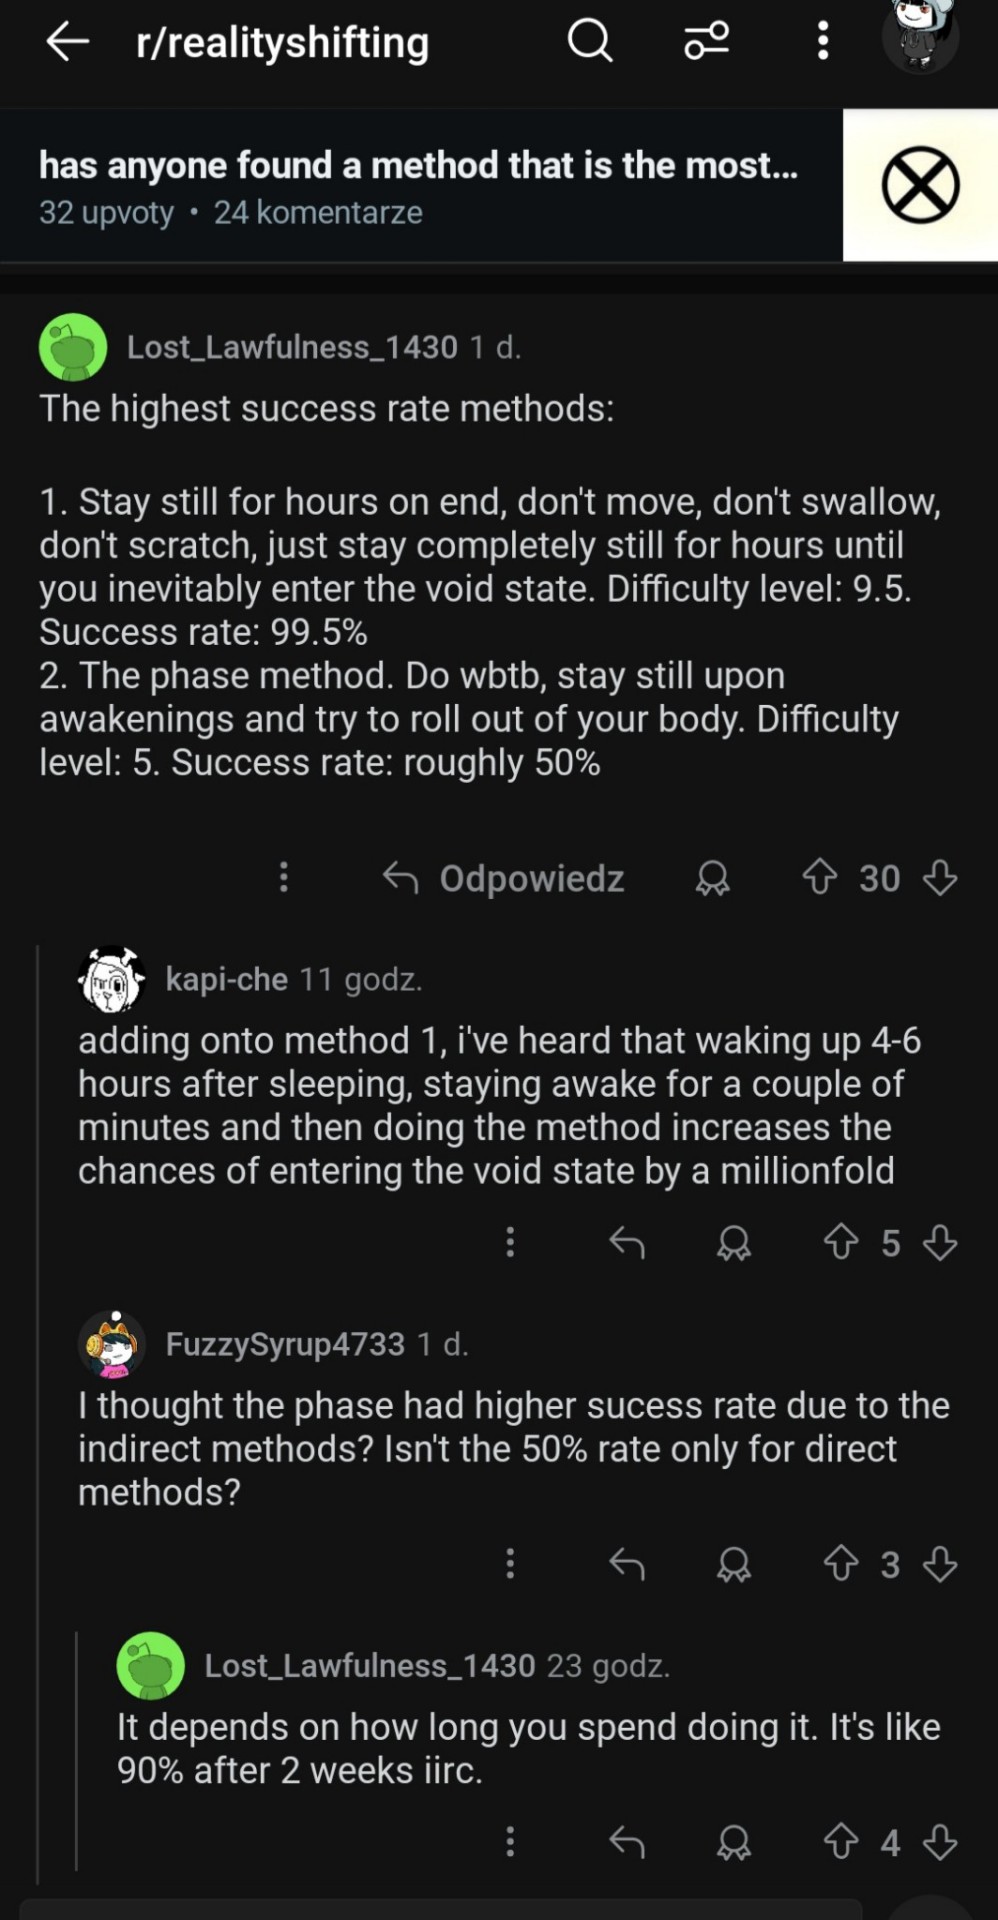
Task: Open more options for top comment
Action: tap(284, 877)
